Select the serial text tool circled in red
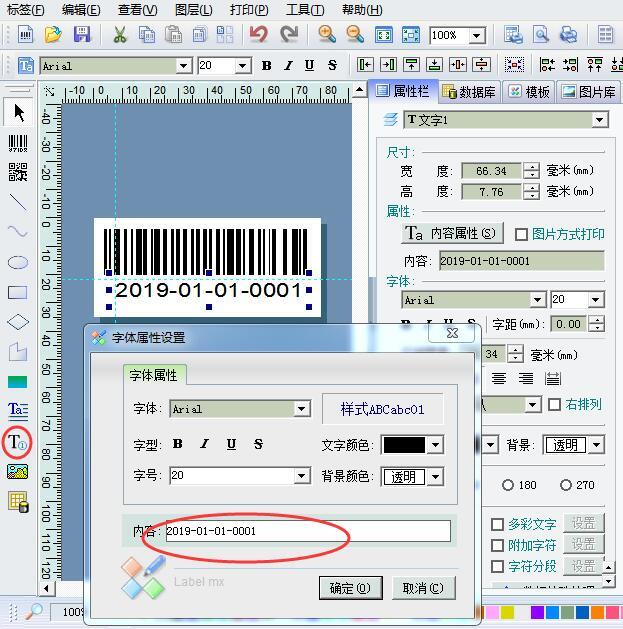The image size is (623, 629). (x=17, y=442)
